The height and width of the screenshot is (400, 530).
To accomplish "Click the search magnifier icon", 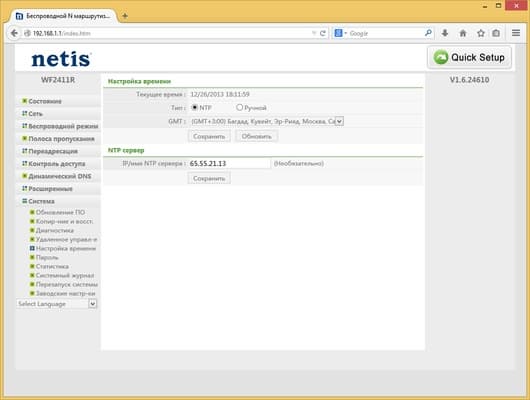I will (x=428, y=33).
